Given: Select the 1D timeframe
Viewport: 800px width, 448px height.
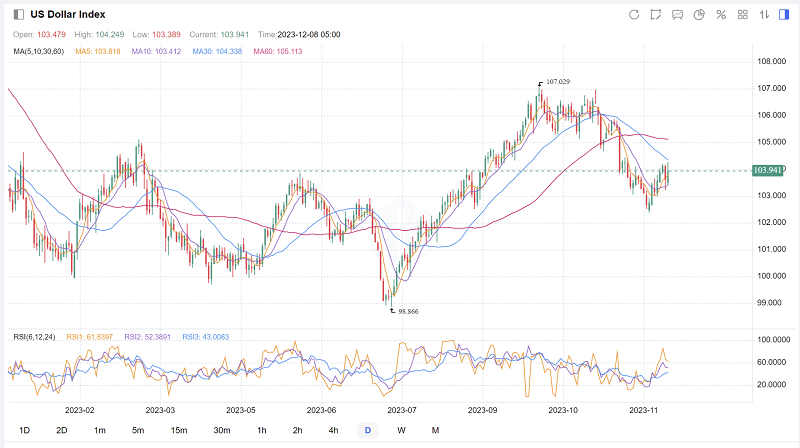Looking at the screenshot, I should coord(25,430).
